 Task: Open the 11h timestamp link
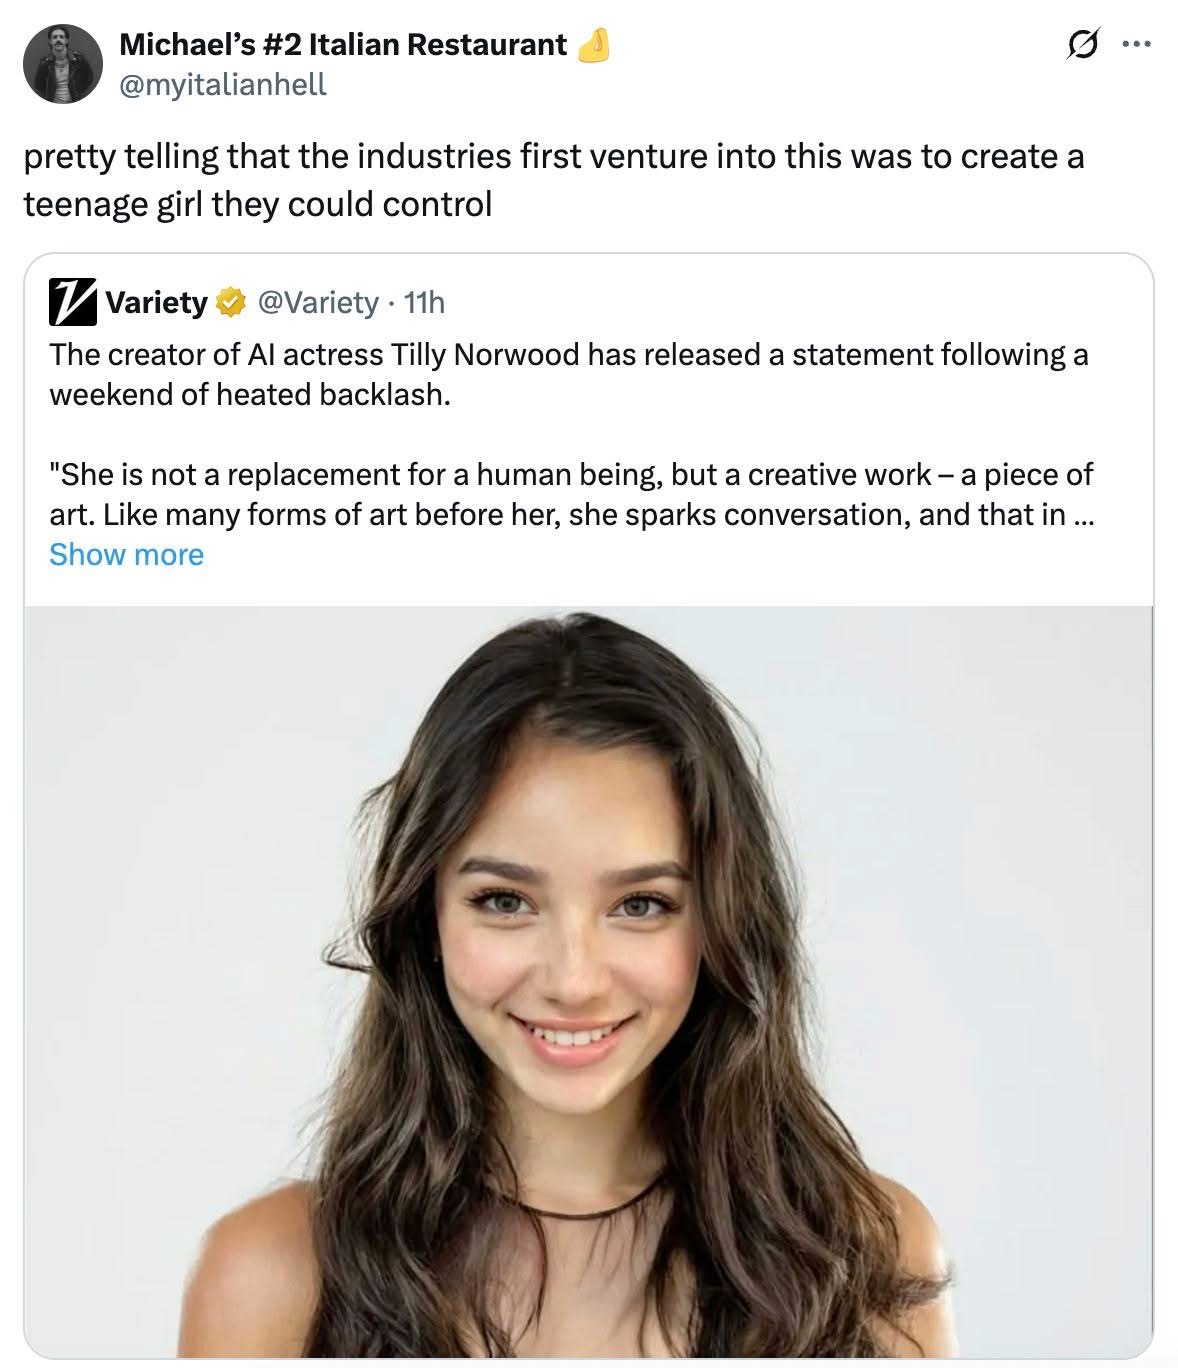click(423, 302)
